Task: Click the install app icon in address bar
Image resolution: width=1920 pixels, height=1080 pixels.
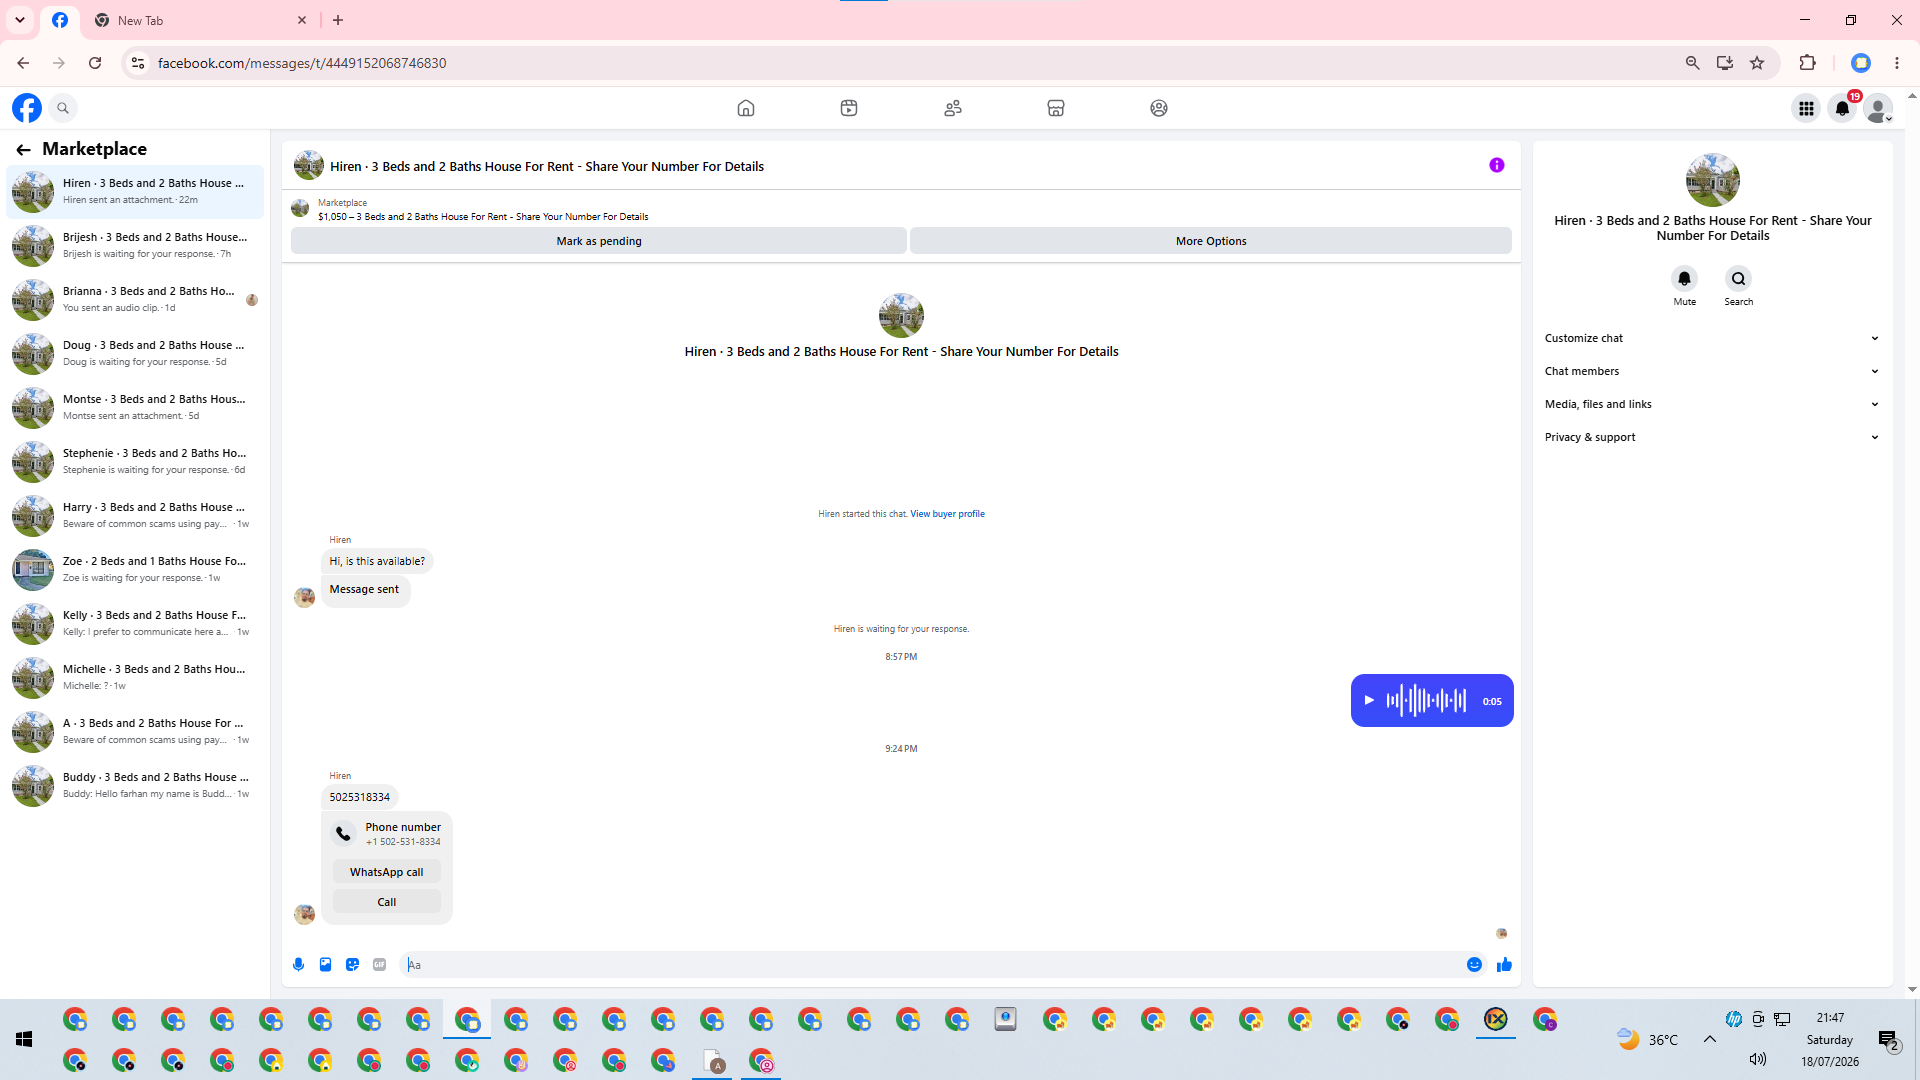Action: click(1725, 63)
